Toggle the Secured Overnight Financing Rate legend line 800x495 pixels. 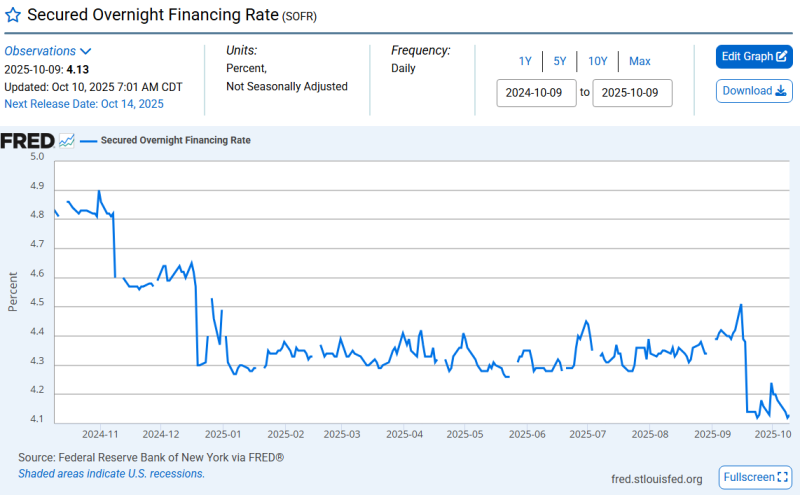click(165, 141)
